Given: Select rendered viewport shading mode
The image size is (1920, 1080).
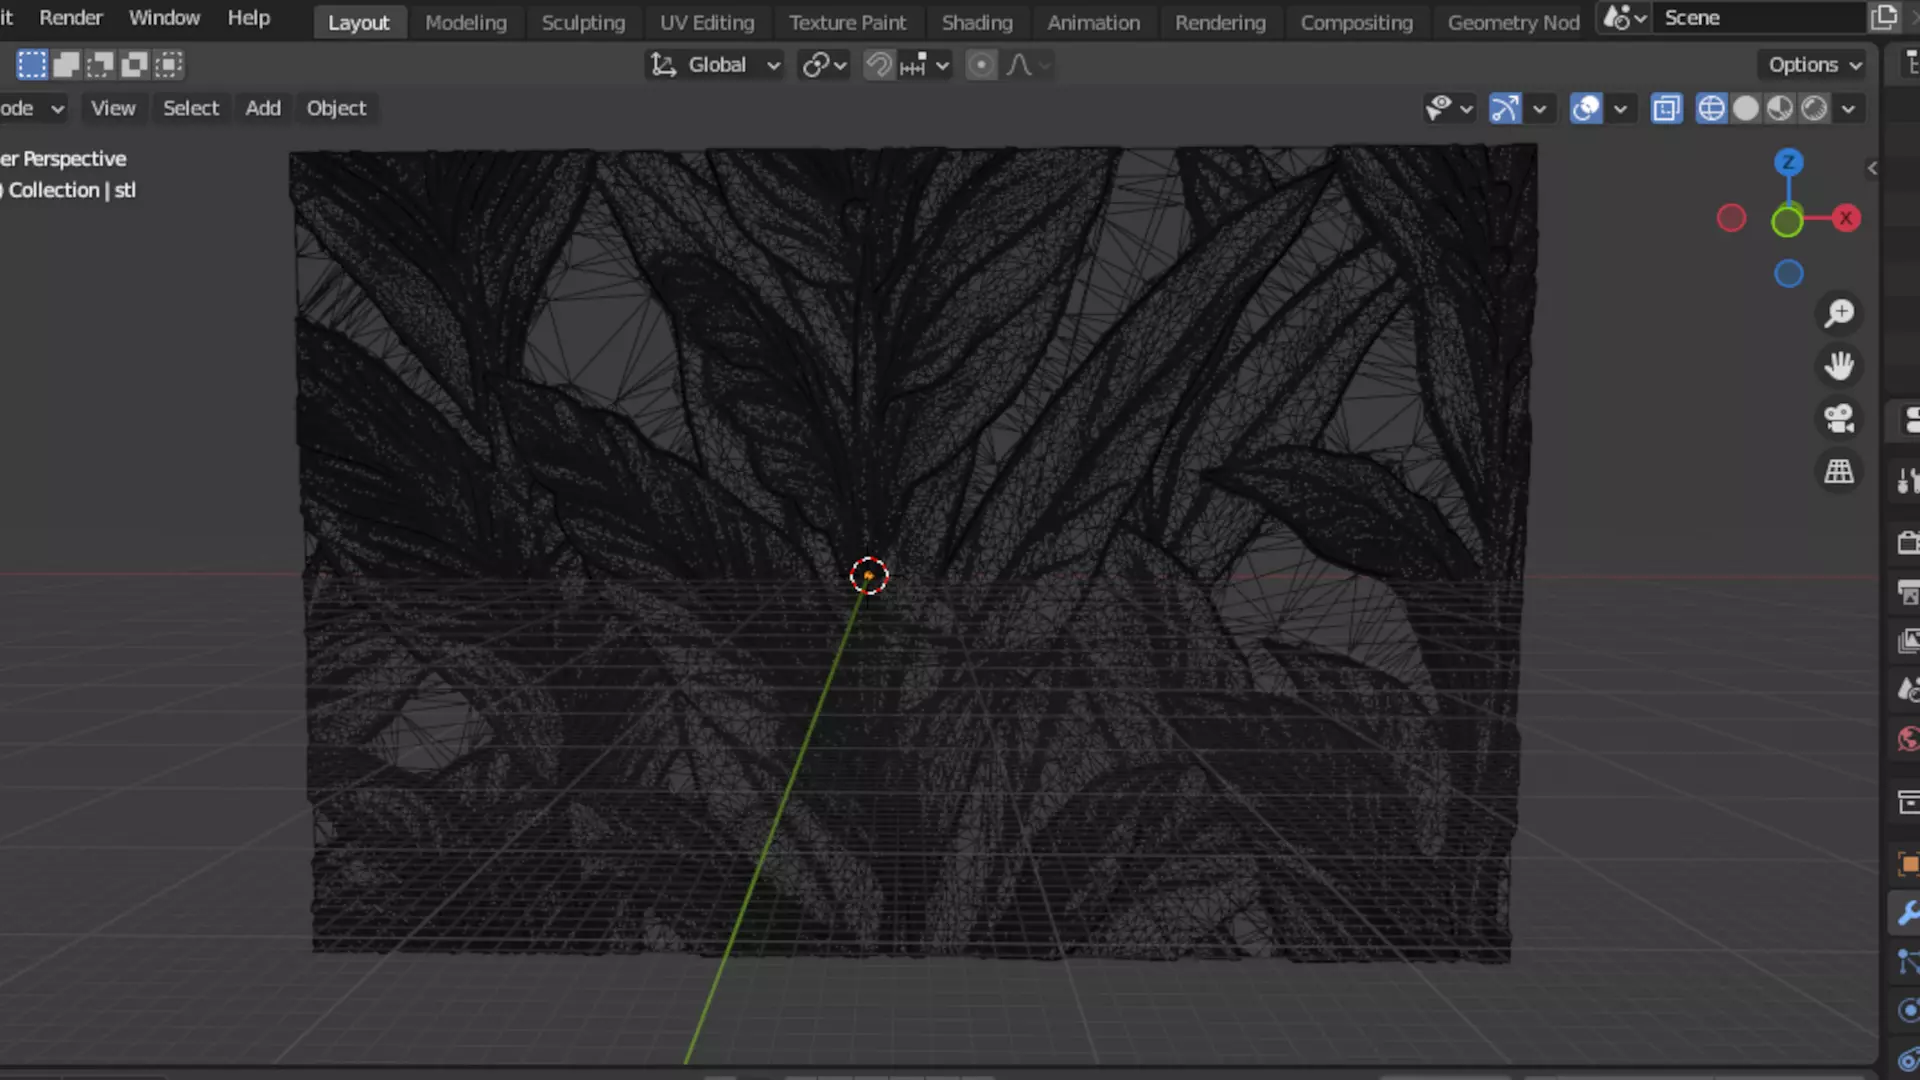Looking at the screenshot, I should pyautogui.click(x=1814, y=108).
